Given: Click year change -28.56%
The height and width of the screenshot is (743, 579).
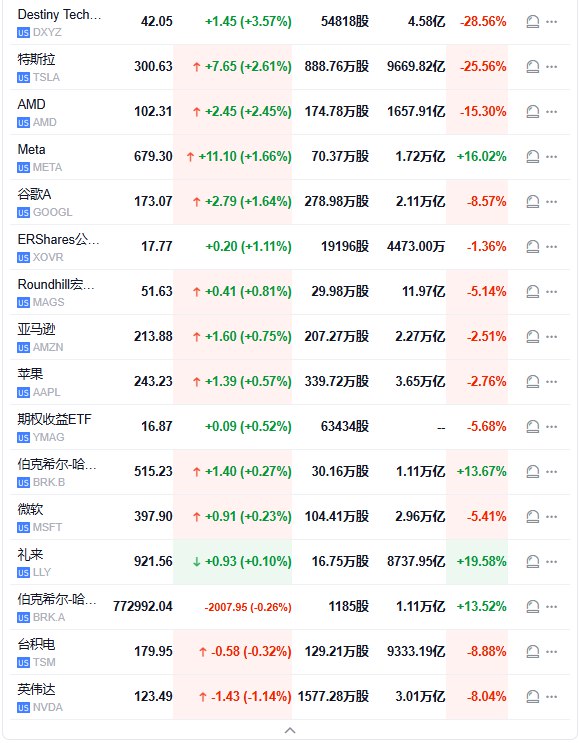Looking at the screenshot, I should [483, 22].
